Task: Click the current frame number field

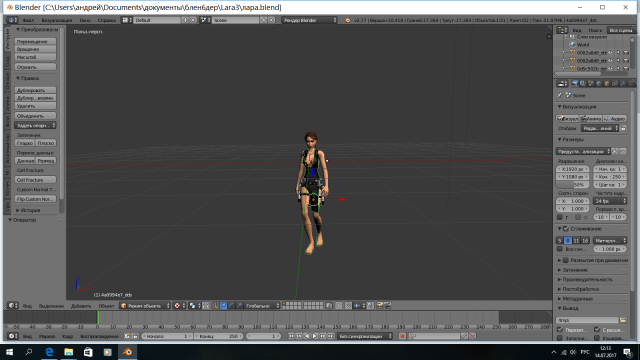Action: point(262,336)
